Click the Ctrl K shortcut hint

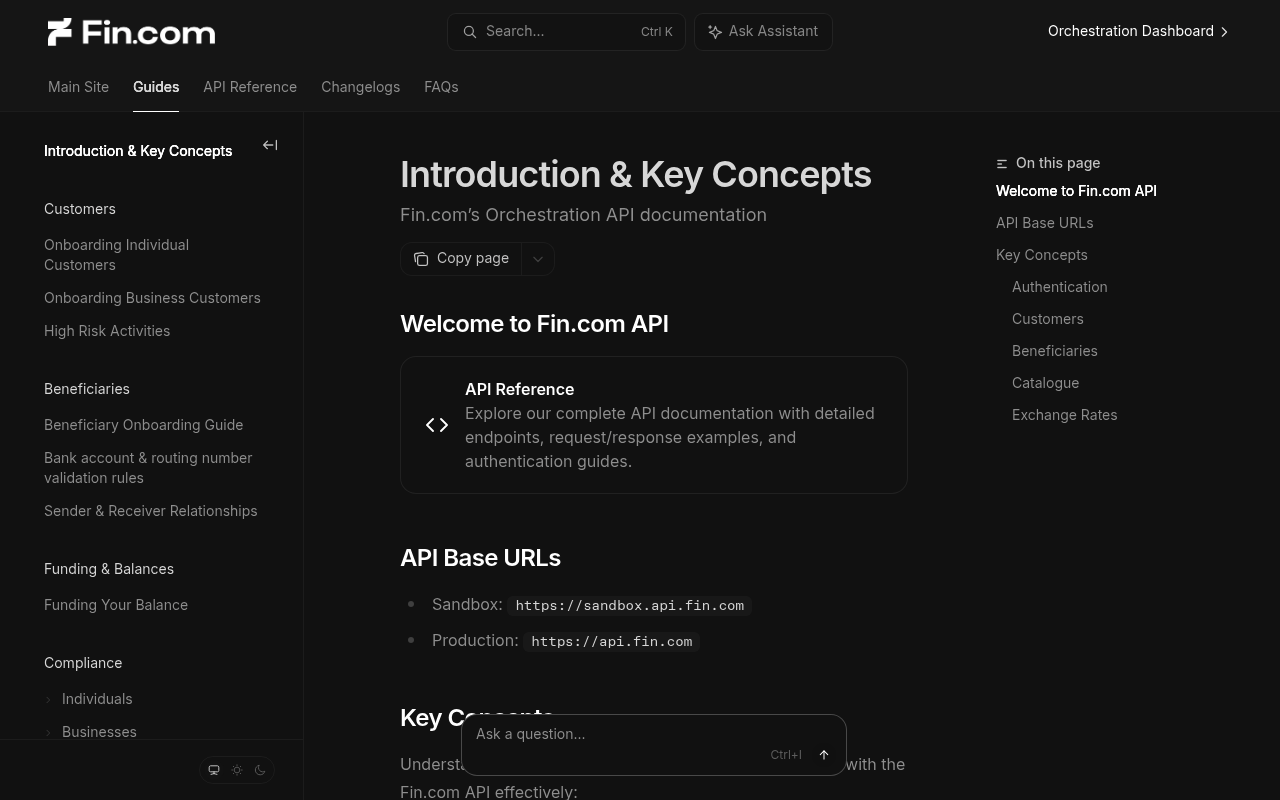(x=657, y=32)
